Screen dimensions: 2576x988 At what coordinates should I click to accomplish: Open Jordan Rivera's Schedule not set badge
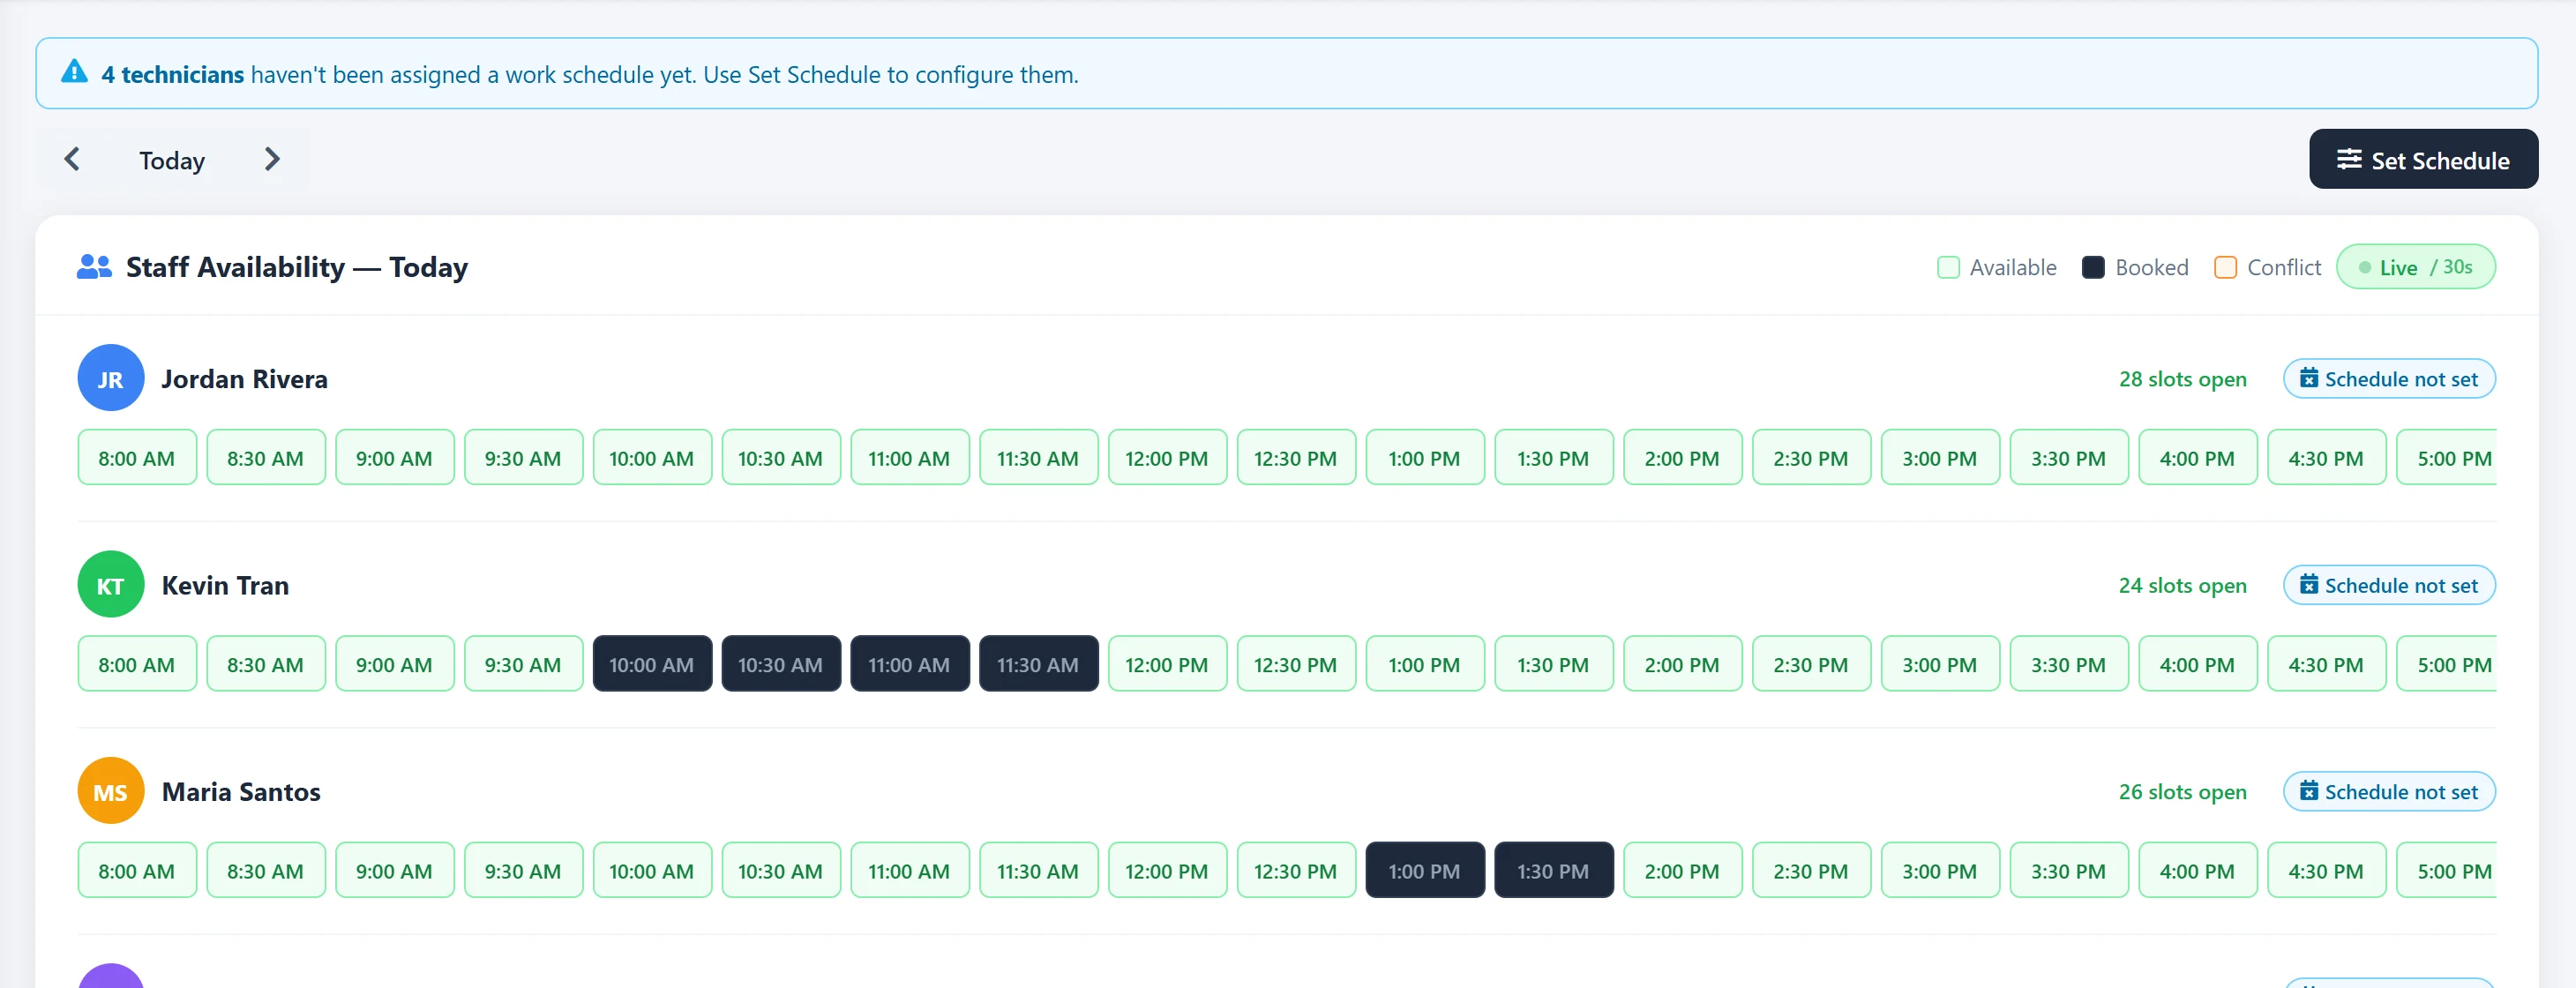point(2389,379)
